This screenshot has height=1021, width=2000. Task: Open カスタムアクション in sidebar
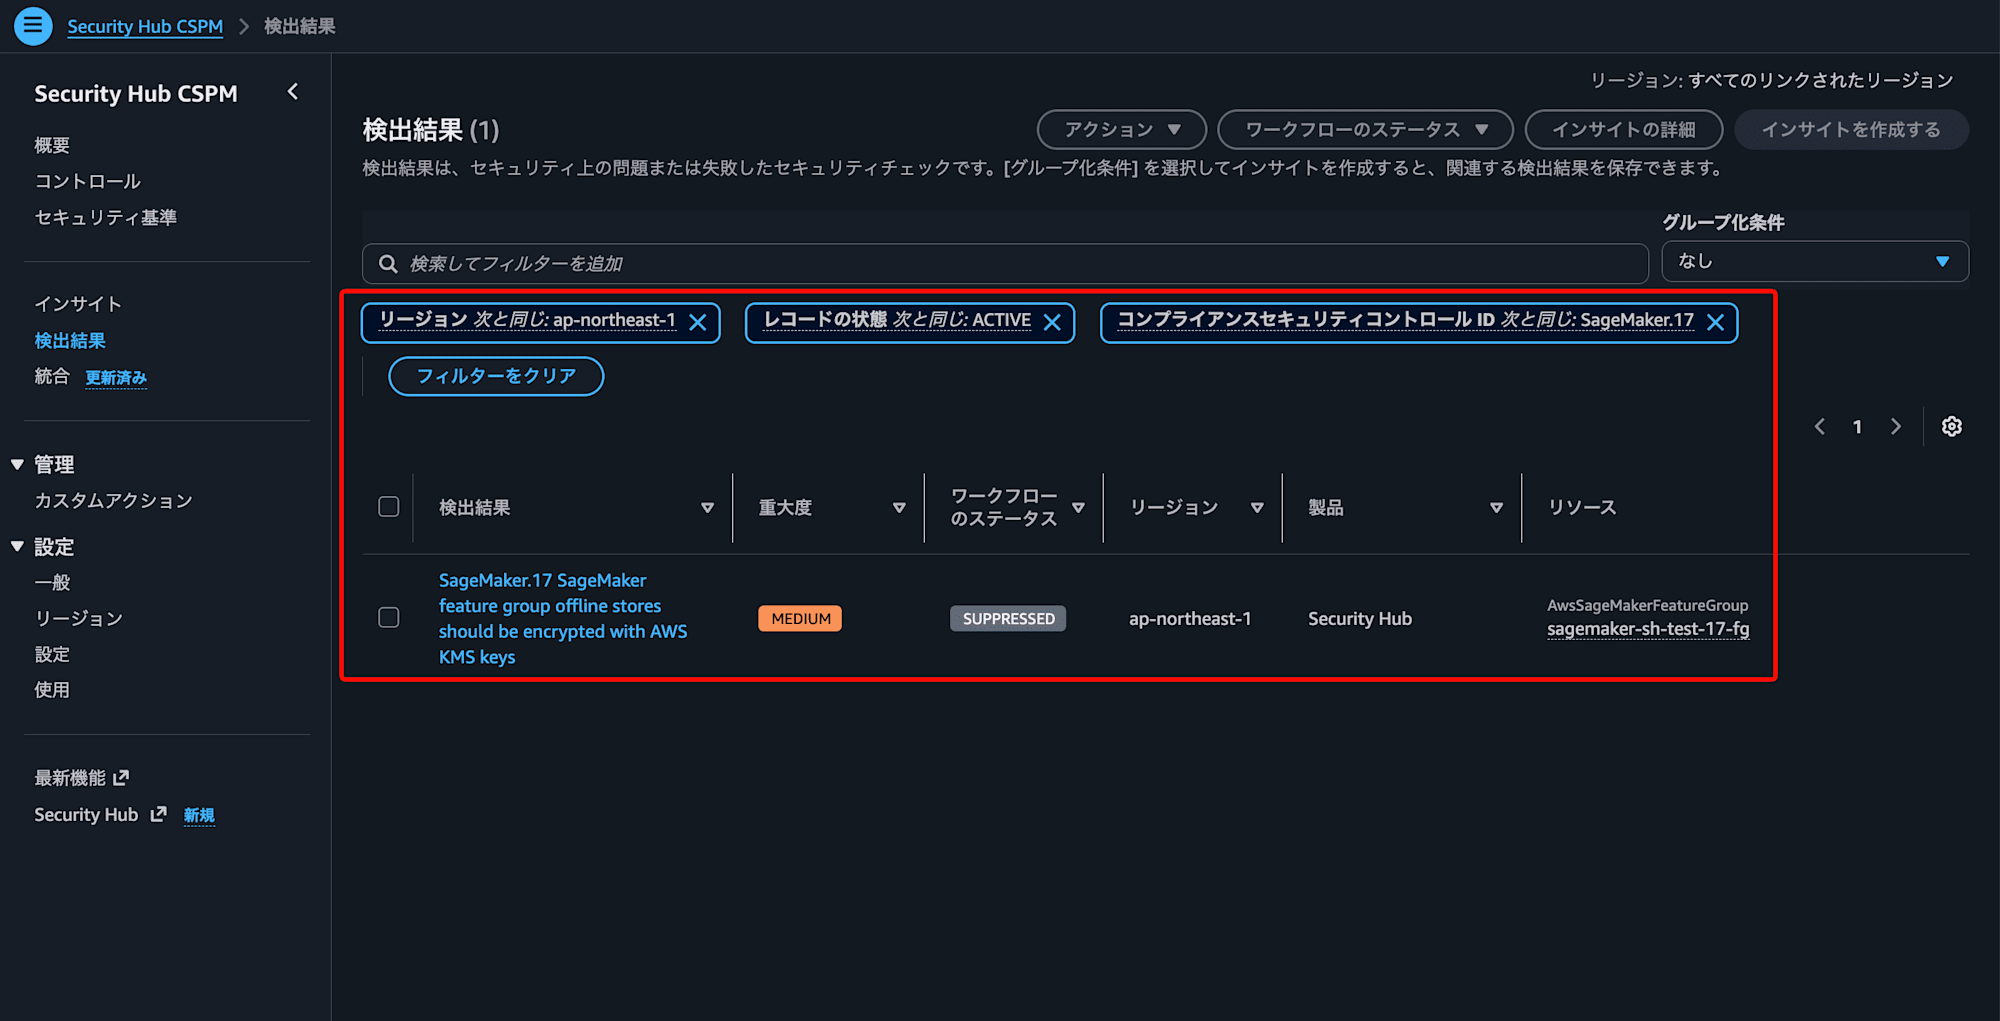113,501
